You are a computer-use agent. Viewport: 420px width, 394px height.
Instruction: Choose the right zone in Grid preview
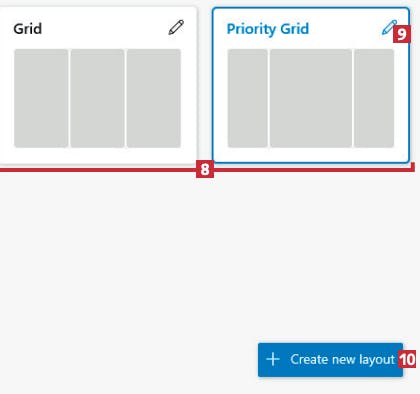[x=154, y=98]
